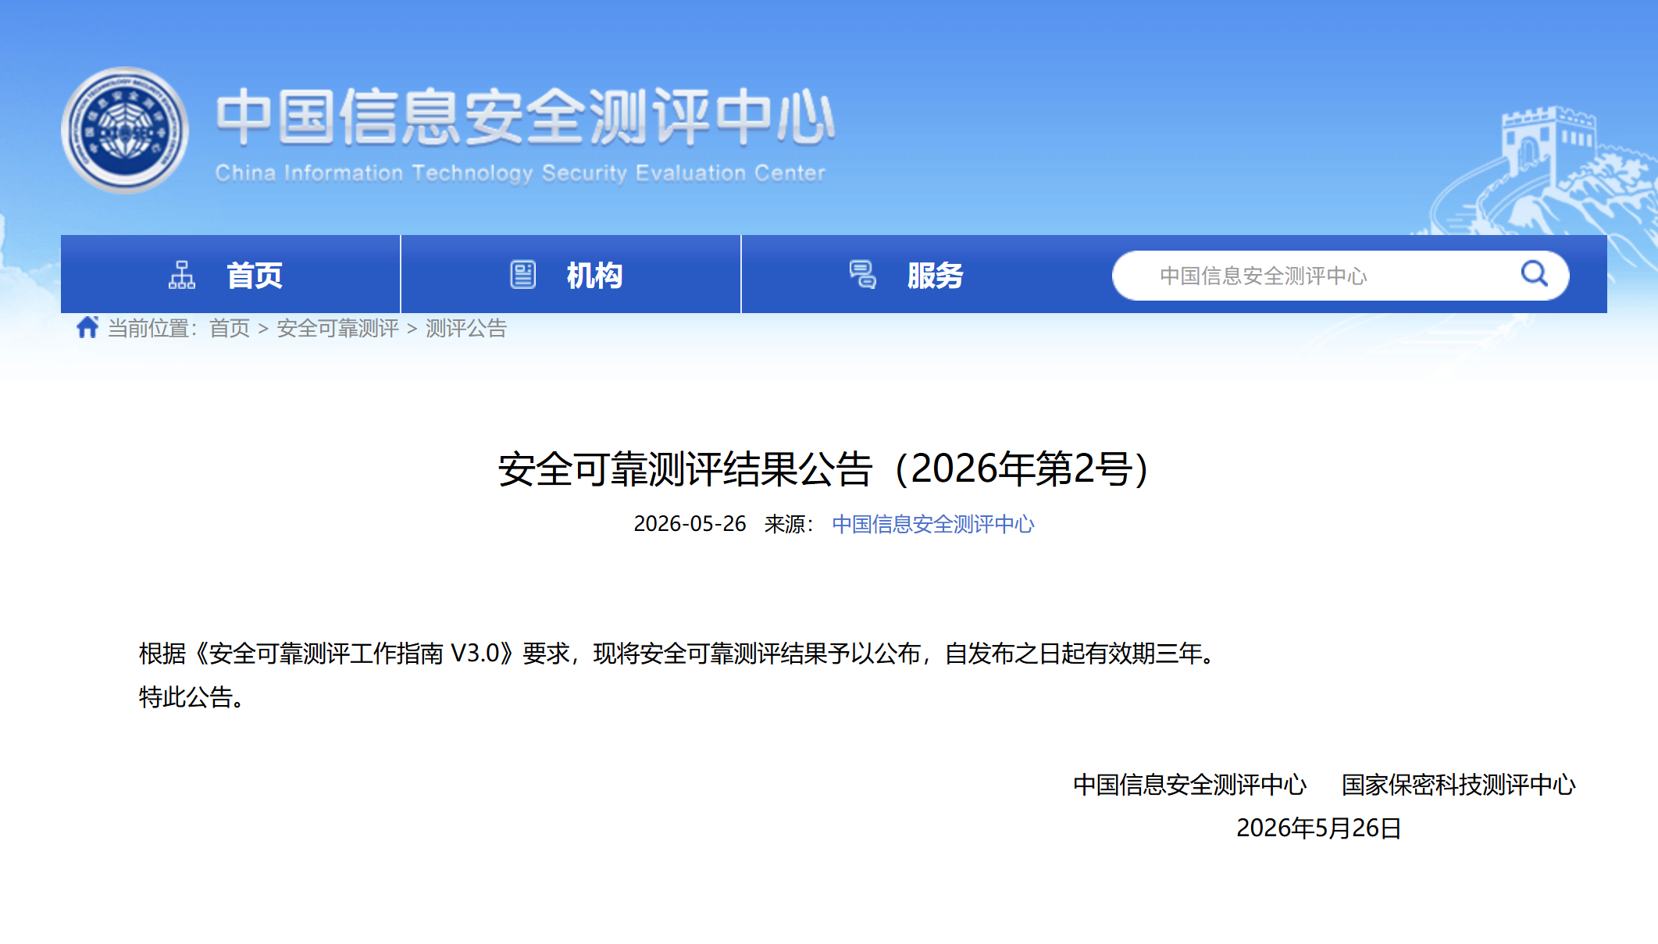
Task: Click the sitemap icon beside 首页
Action: (x=182, y=275)
